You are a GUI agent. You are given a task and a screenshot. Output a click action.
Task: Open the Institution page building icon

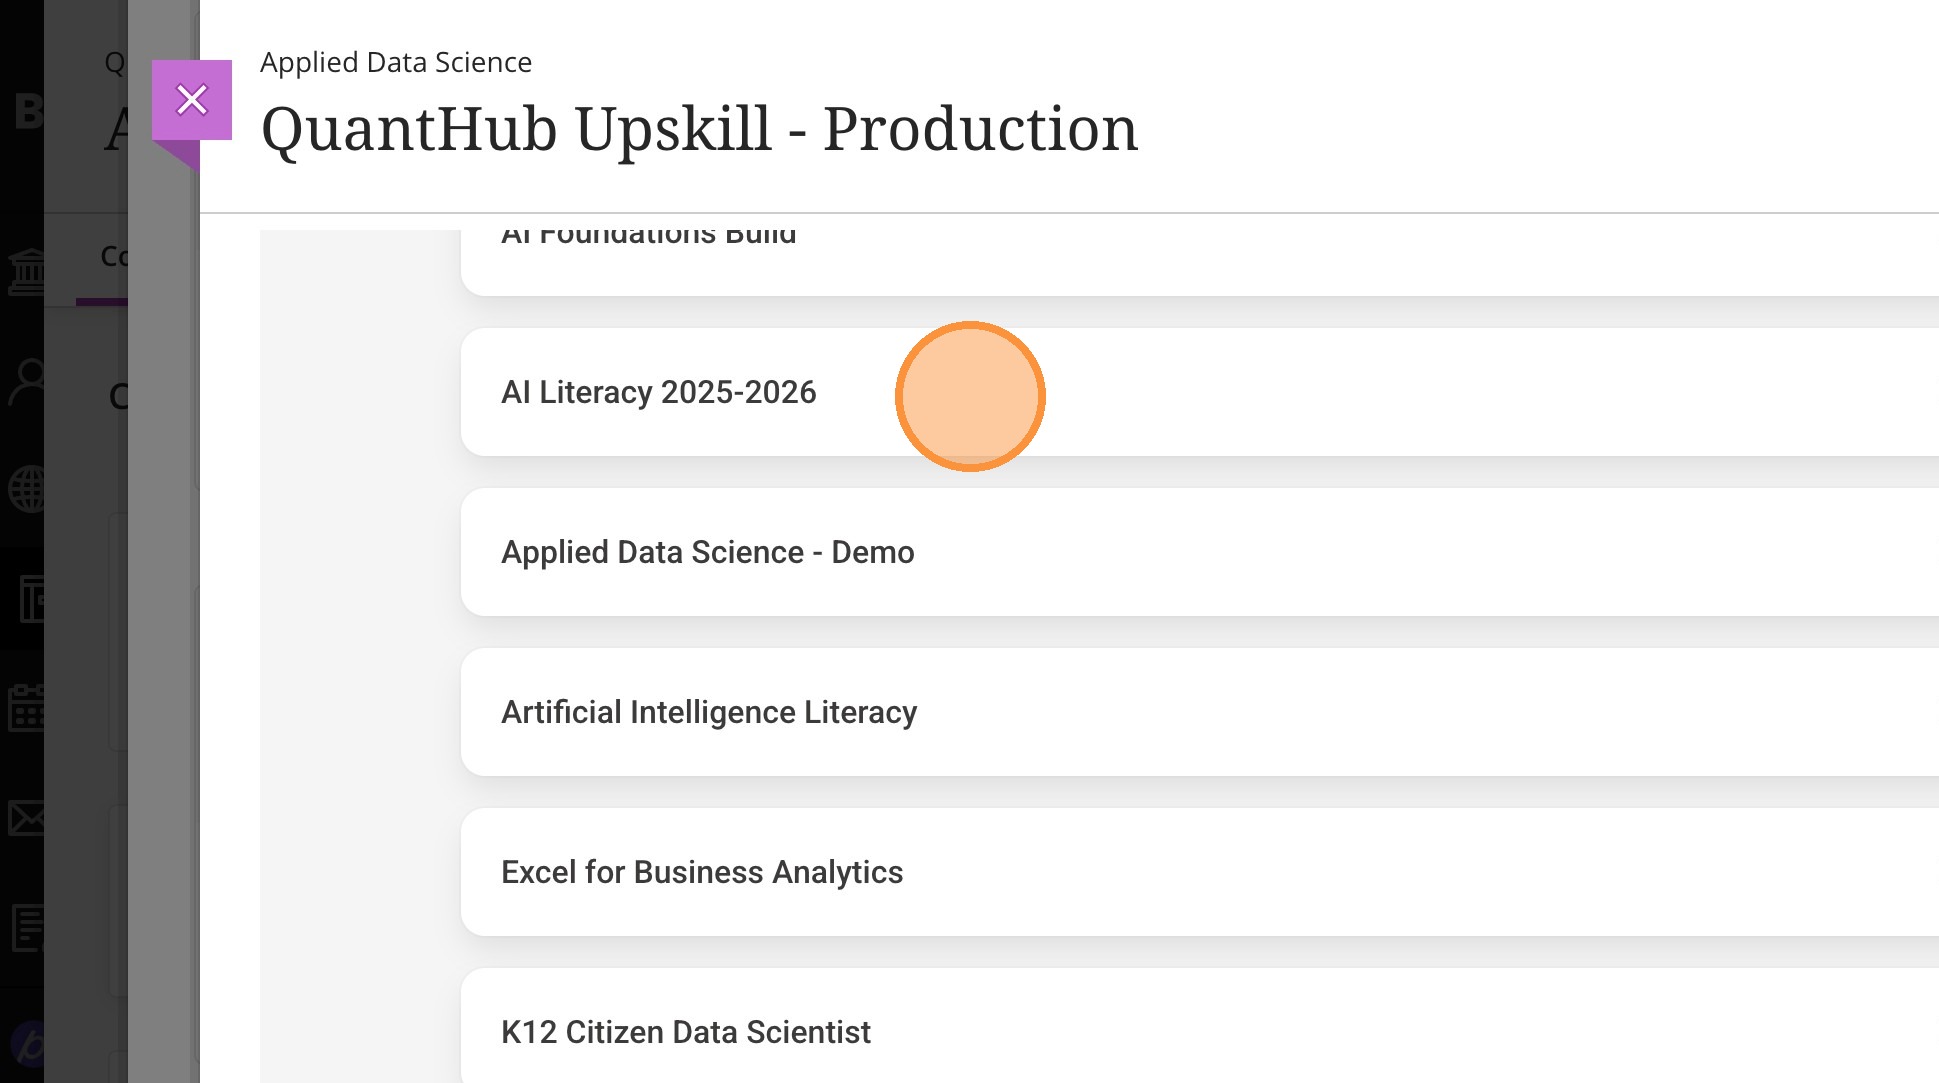26,271
